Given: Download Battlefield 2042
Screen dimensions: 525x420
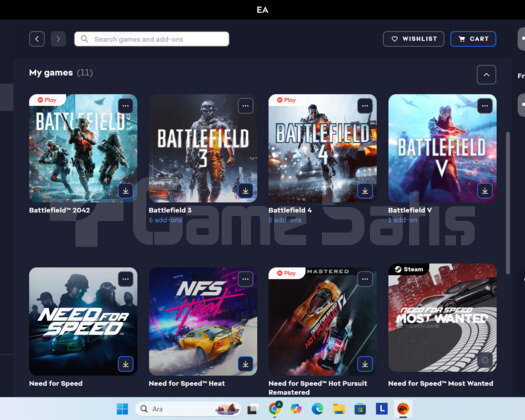Looking at the screenshot, I should 126,191.
